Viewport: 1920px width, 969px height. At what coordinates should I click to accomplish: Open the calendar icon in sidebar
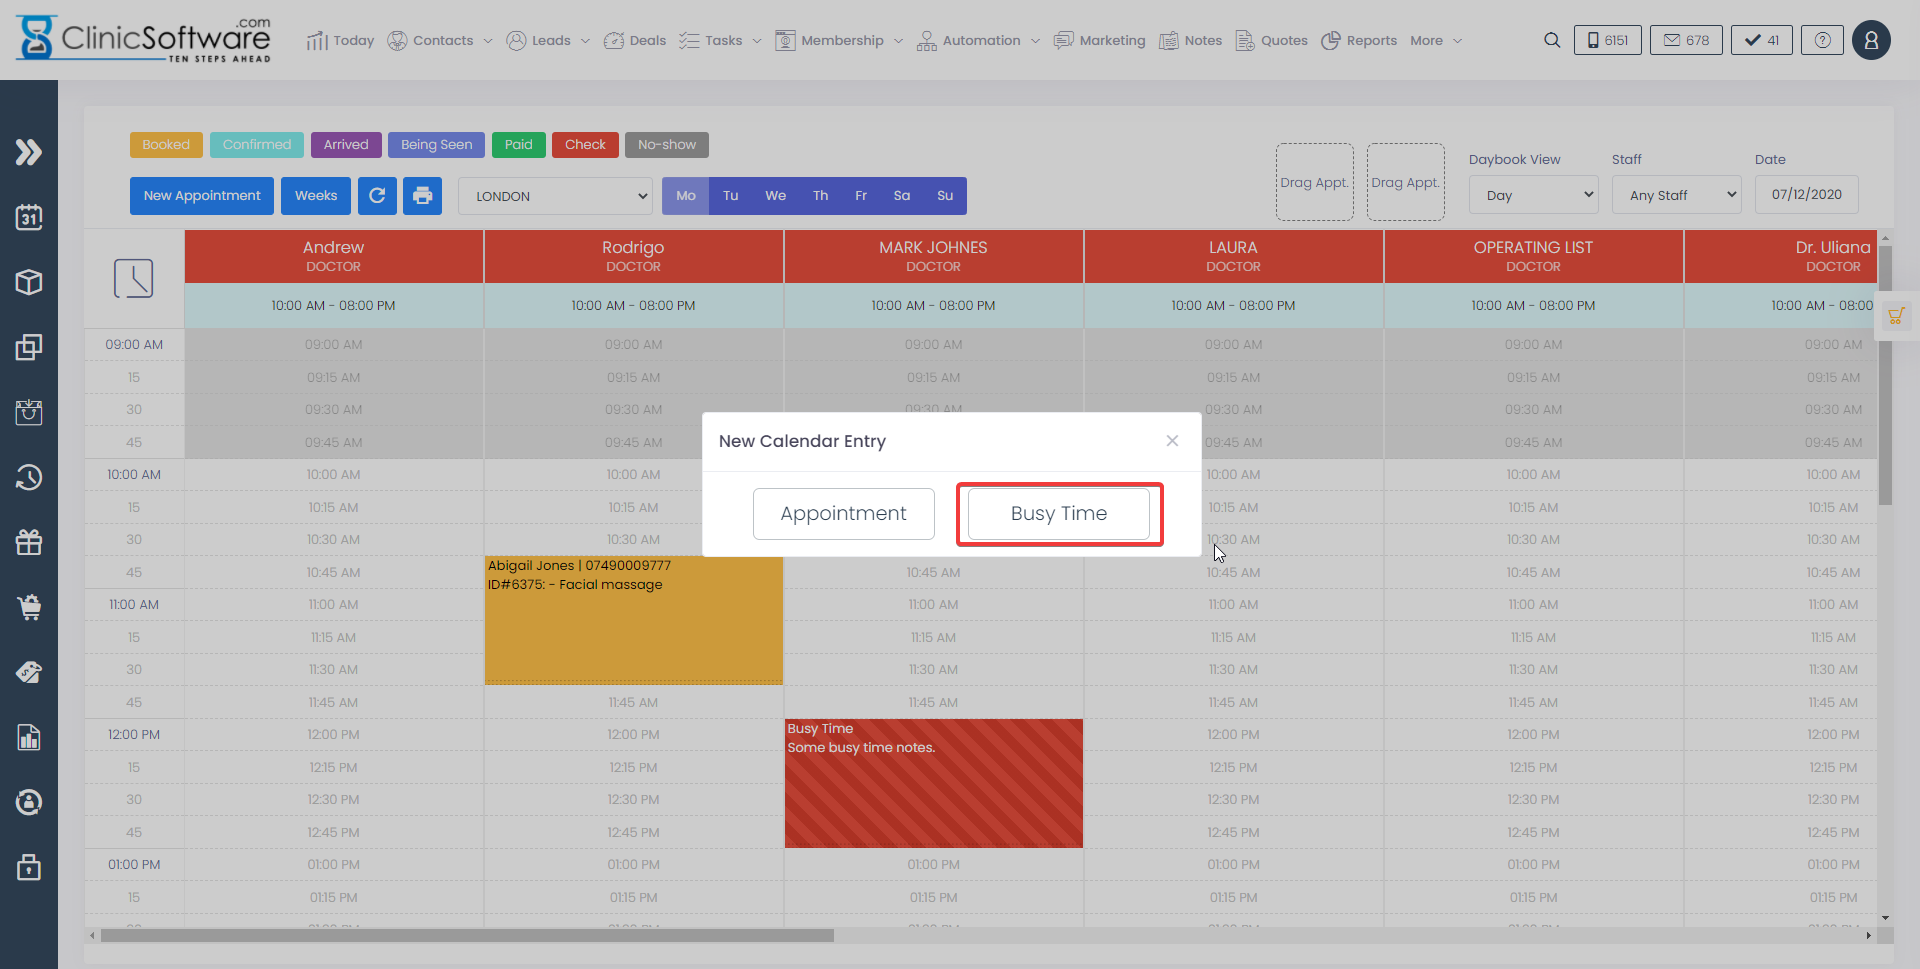click(x=29, y=217)
